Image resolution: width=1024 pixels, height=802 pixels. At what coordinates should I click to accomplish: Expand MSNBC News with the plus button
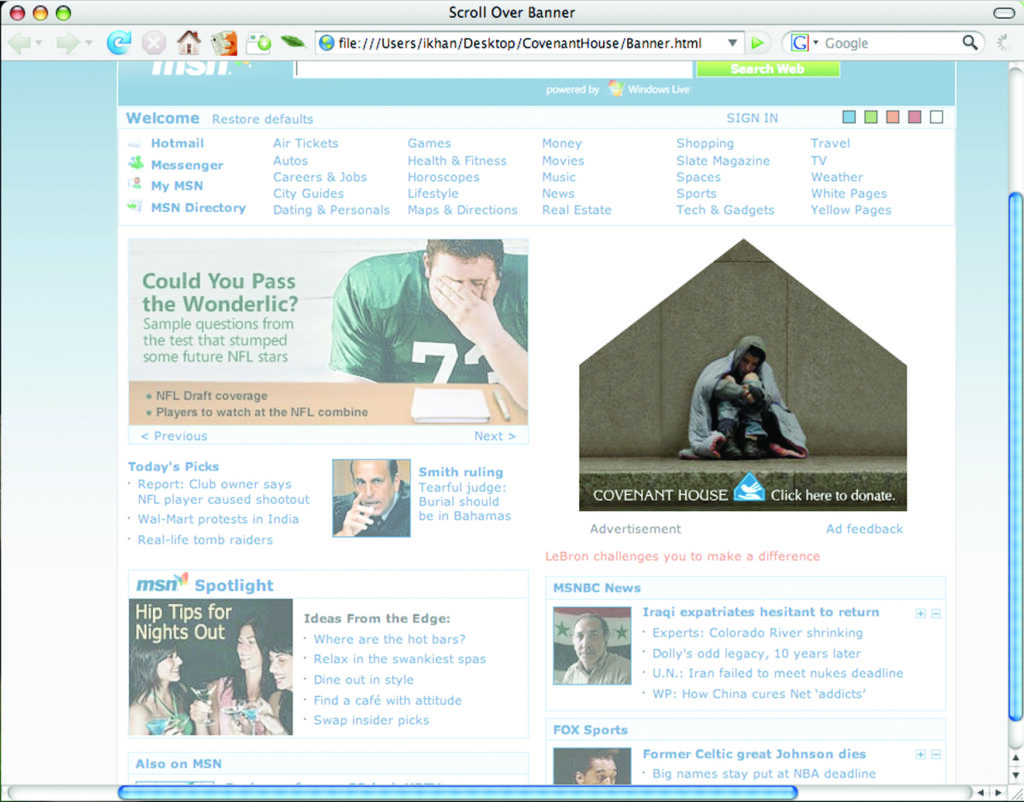pos(920,613)
